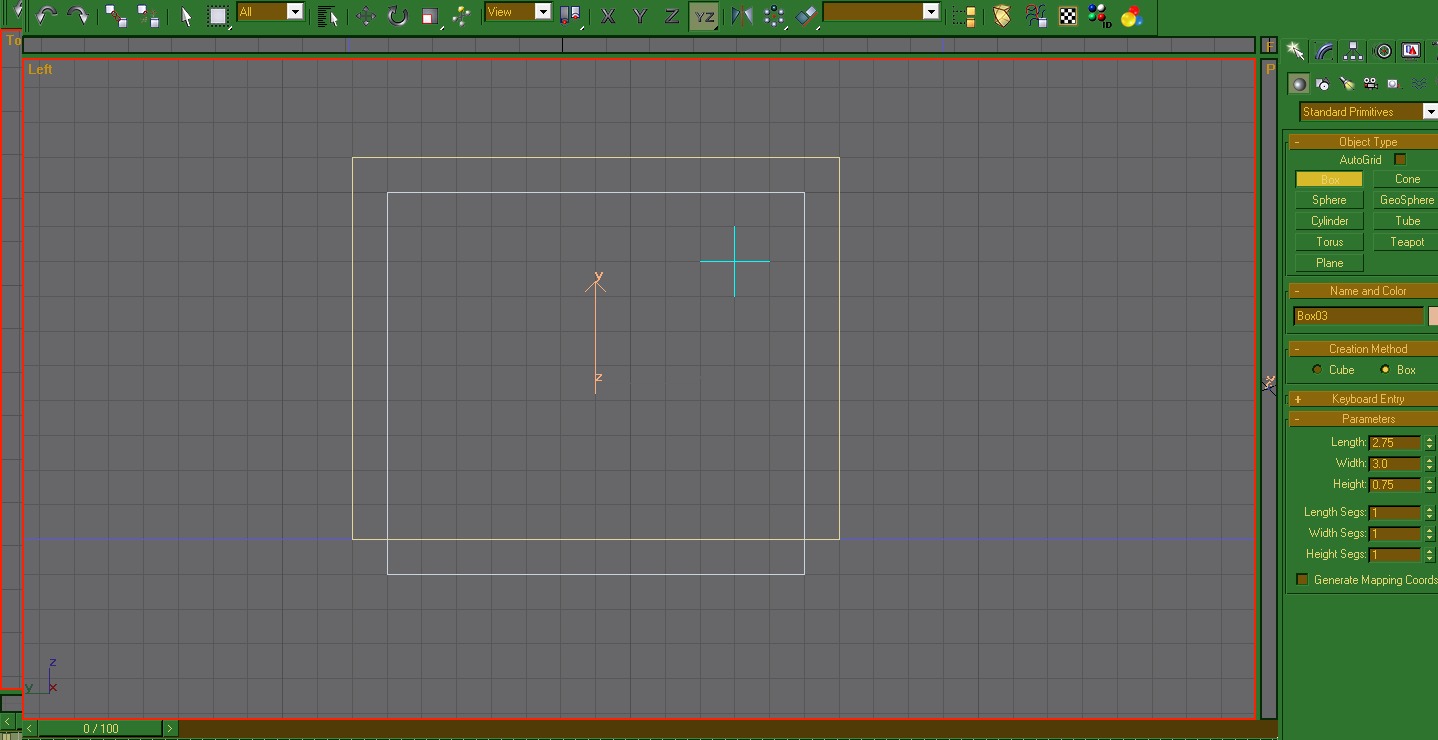Restrict transform to X axis

tap(608, 15)
